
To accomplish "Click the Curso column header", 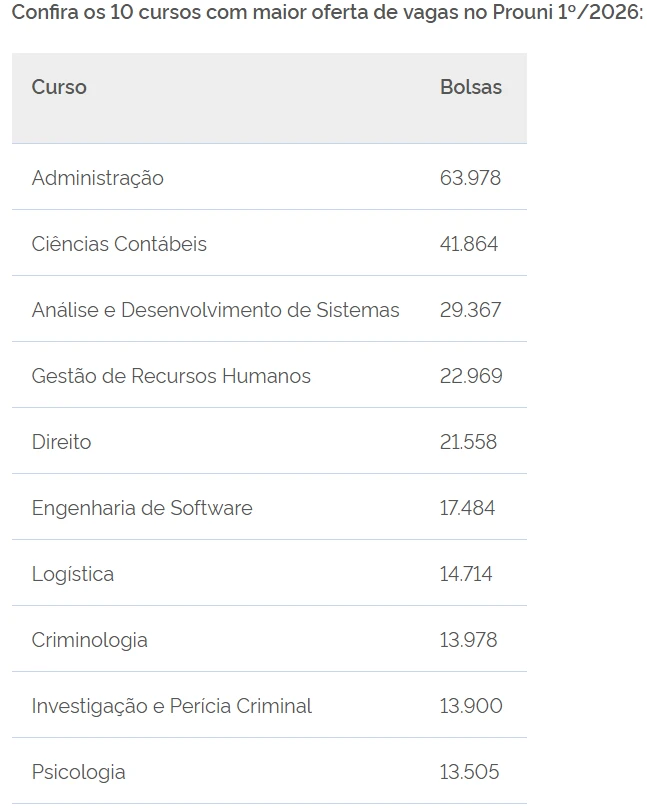I will coord(59,87).
